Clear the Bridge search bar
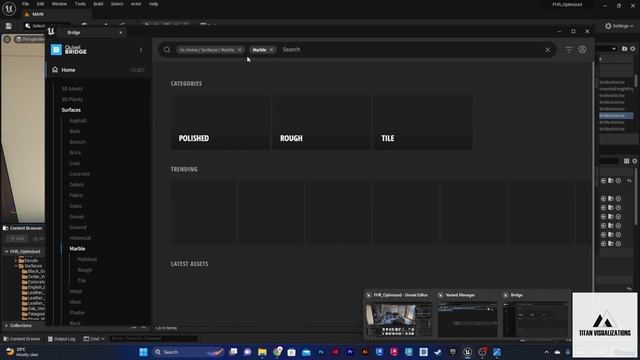 coord(547,50)
